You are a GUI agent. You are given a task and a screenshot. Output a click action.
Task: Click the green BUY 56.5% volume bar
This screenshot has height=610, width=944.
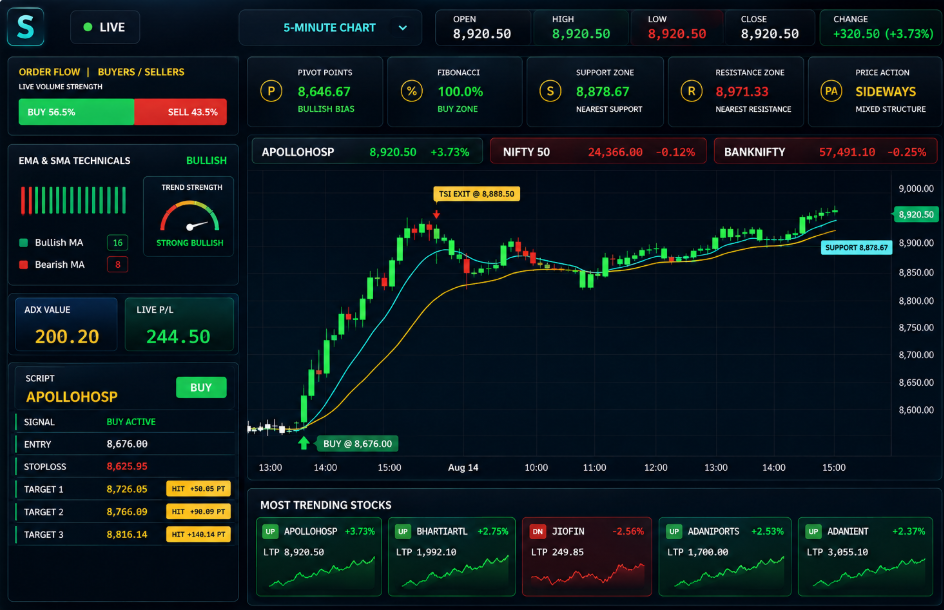pos(76,112)
